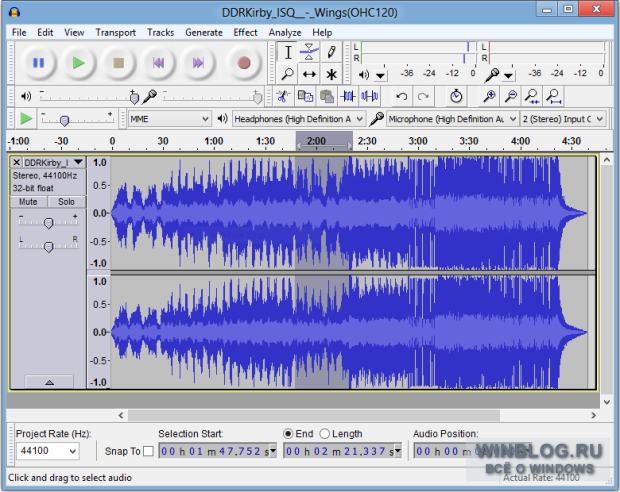620x492 pixels.
Task: Click the horizontal scrollbar right arrow
Action: pos(594,415)
